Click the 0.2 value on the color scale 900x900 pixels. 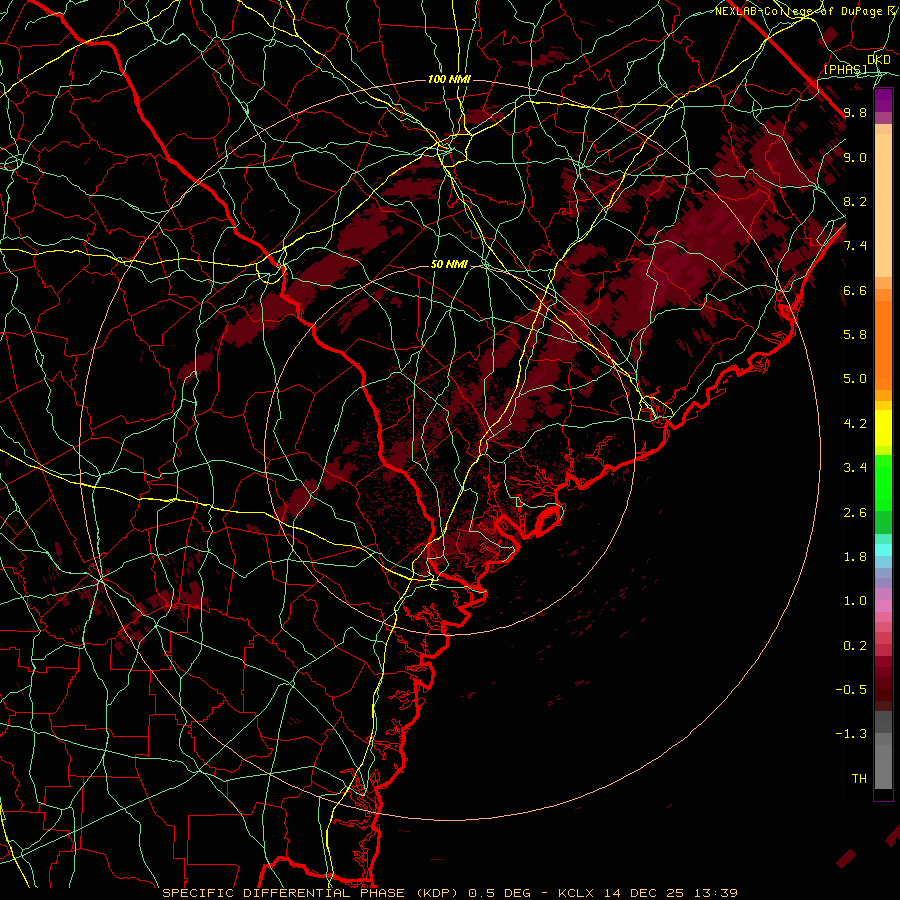pos(855,646)
